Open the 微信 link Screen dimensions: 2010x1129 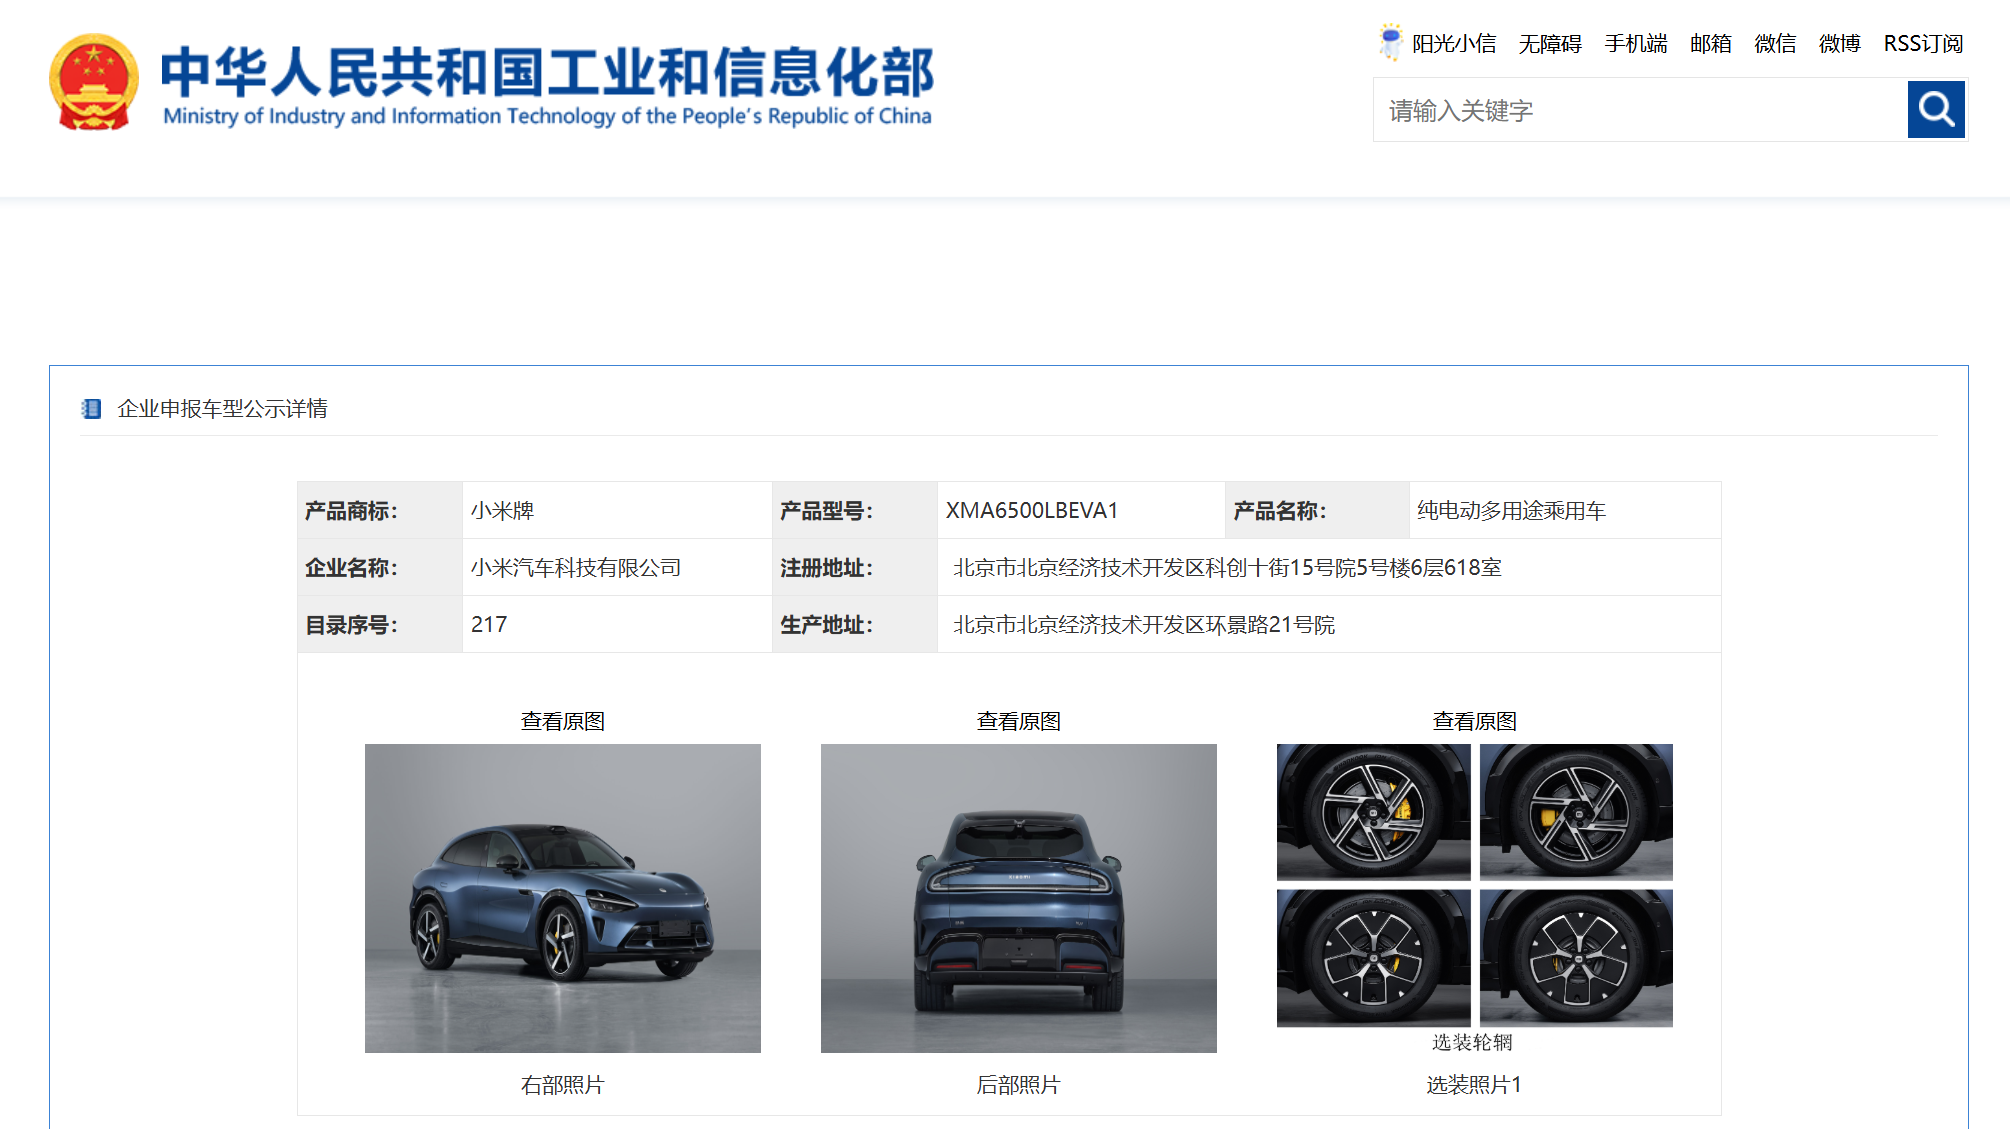[1775, 44]
